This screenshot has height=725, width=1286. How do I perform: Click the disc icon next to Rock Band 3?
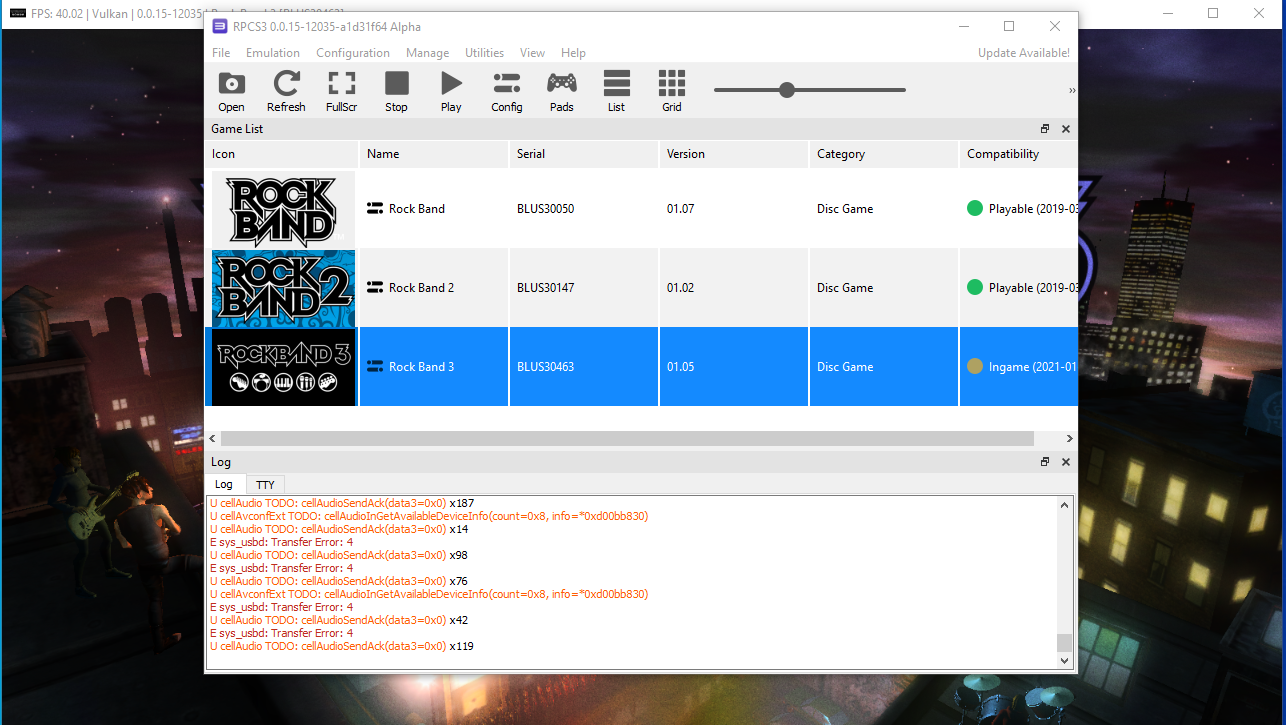(375, 367)
